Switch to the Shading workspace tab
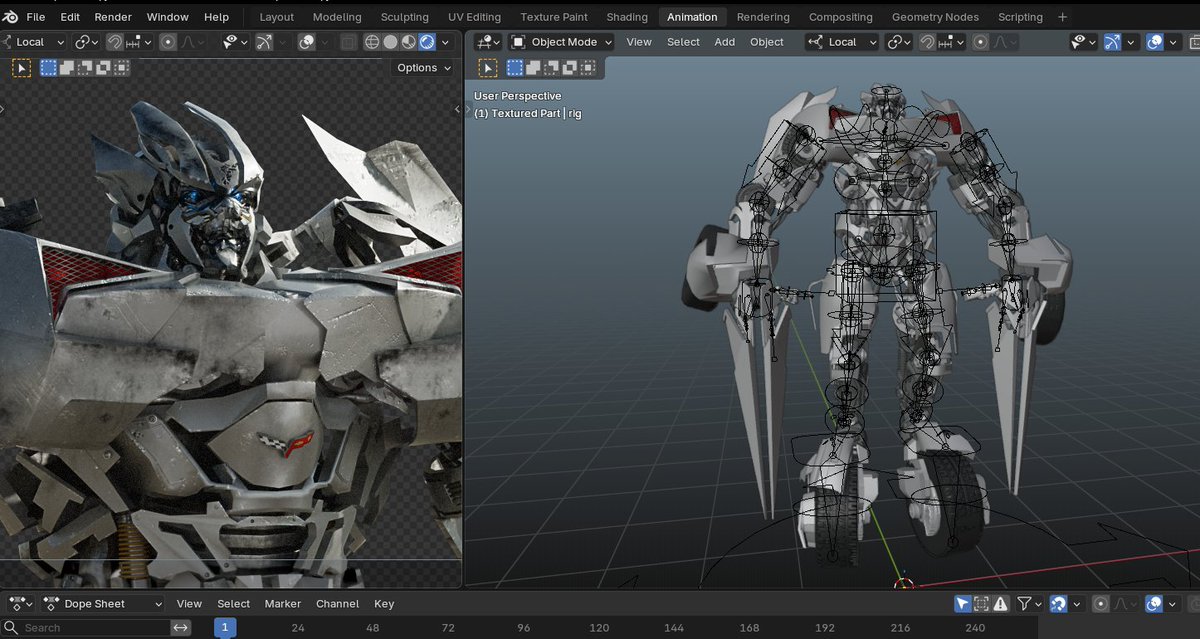The image size is (1200, 639). point(627,16)
